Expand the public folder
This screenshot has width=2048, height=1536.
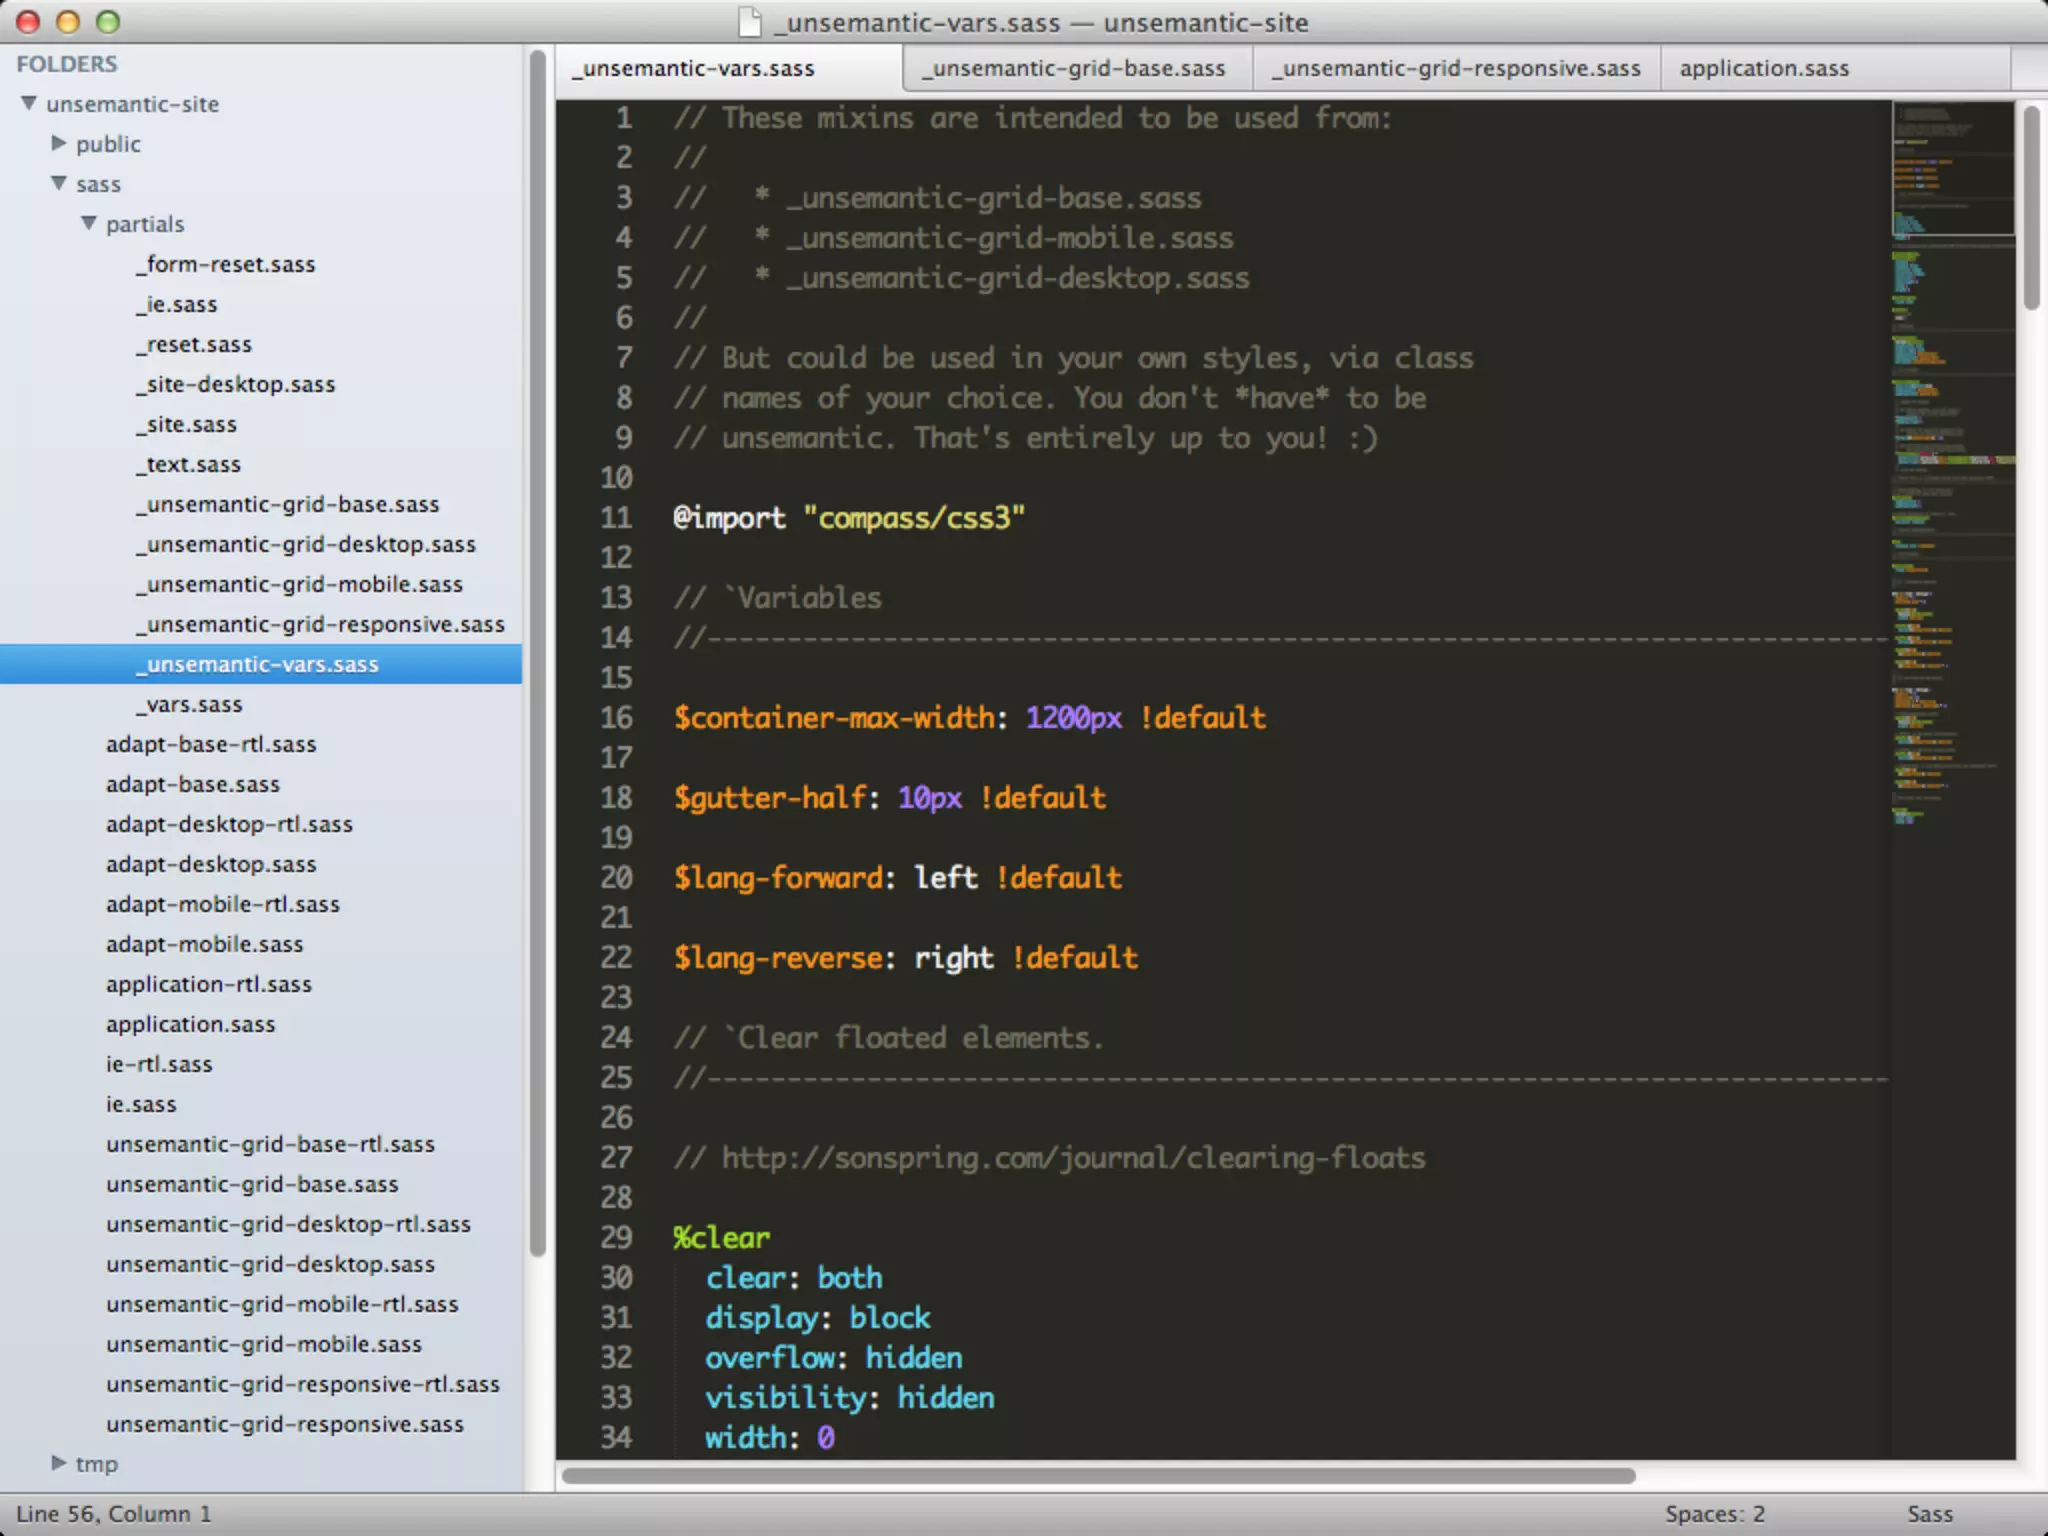pyautogui.click(x=59, y=143)
